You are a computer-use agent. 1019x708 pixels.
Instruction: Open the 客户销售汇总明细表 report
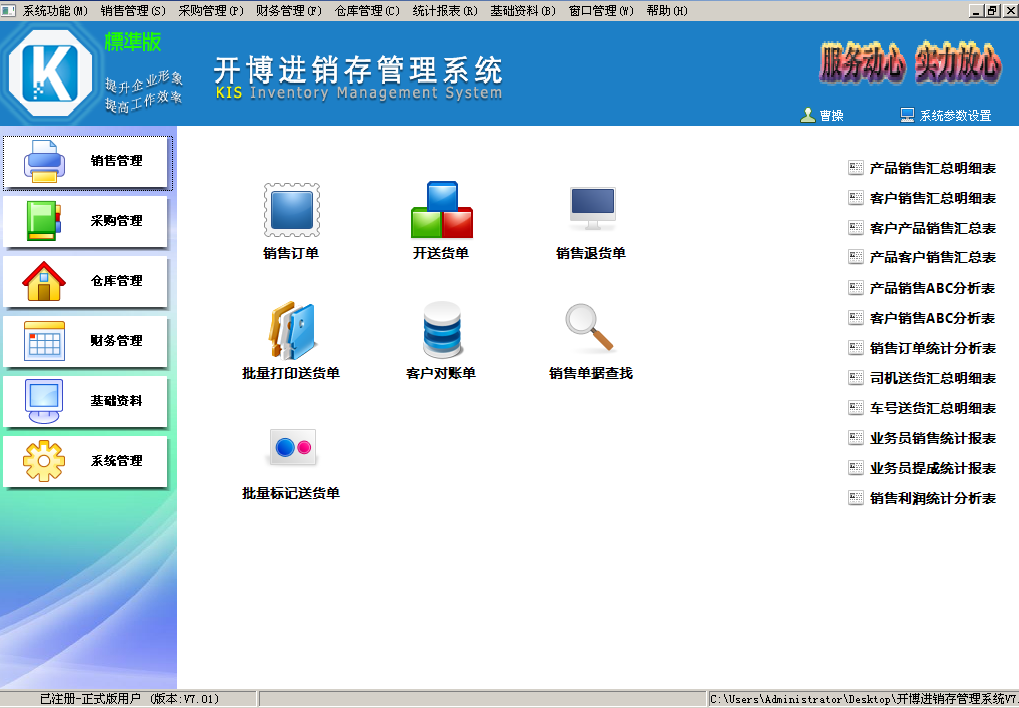(933, 198)
